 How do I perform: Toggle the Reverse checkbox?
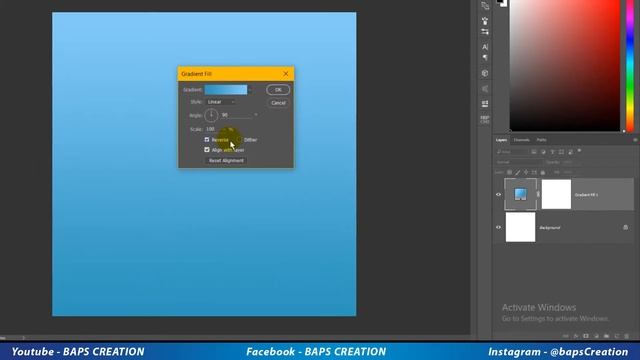pyautogui.click(x=207, y=140)
